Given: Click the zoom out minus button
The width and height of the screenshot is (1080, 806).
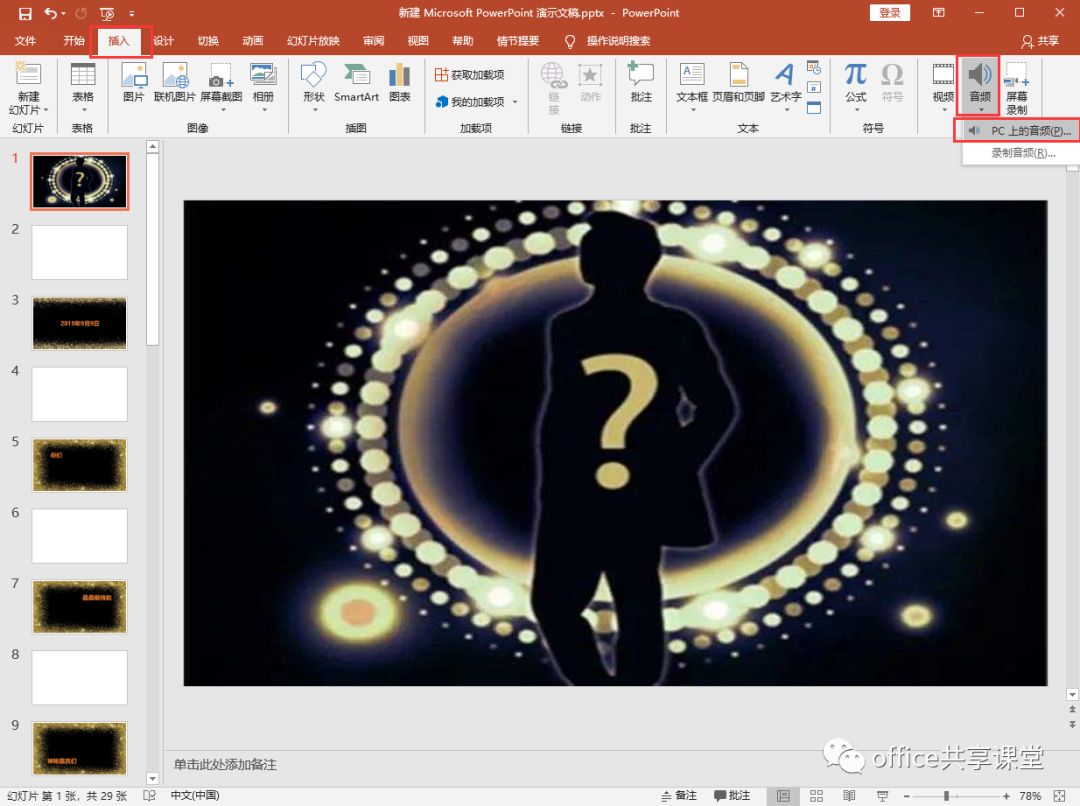Looking at the screenshot, I should (x=906, y=796).
